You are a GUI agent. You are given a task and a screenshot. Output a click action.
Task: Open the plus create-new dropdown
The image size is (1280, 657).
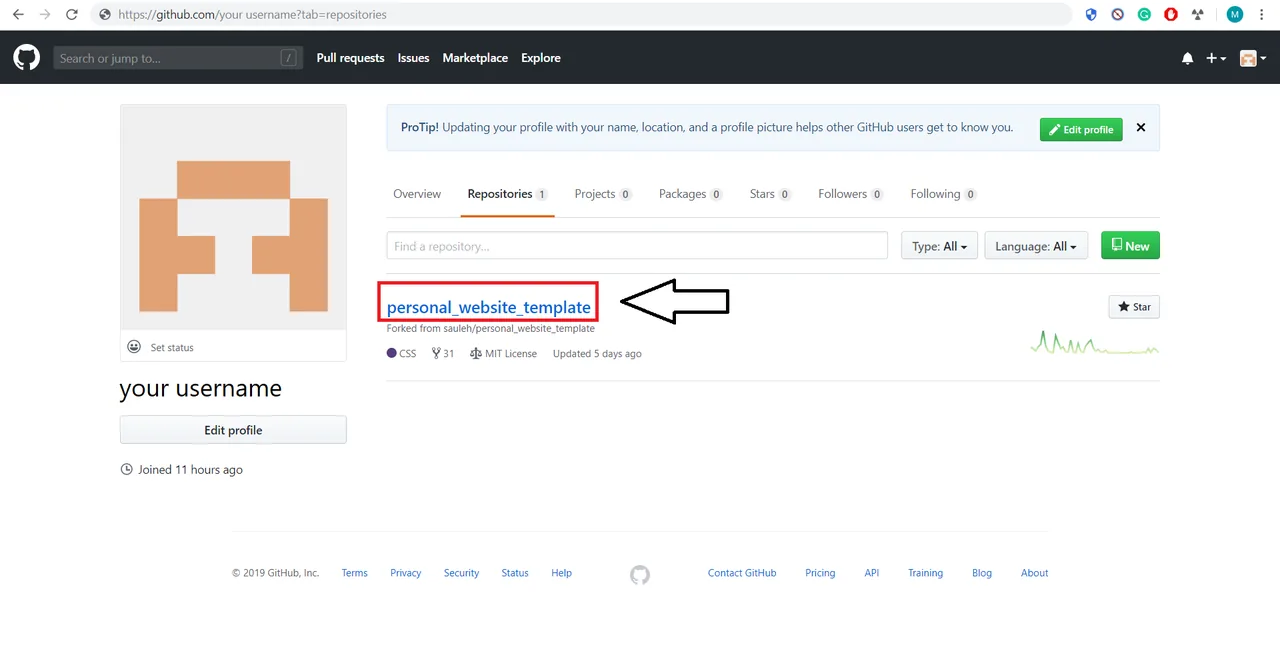[x=1215, y=59]
